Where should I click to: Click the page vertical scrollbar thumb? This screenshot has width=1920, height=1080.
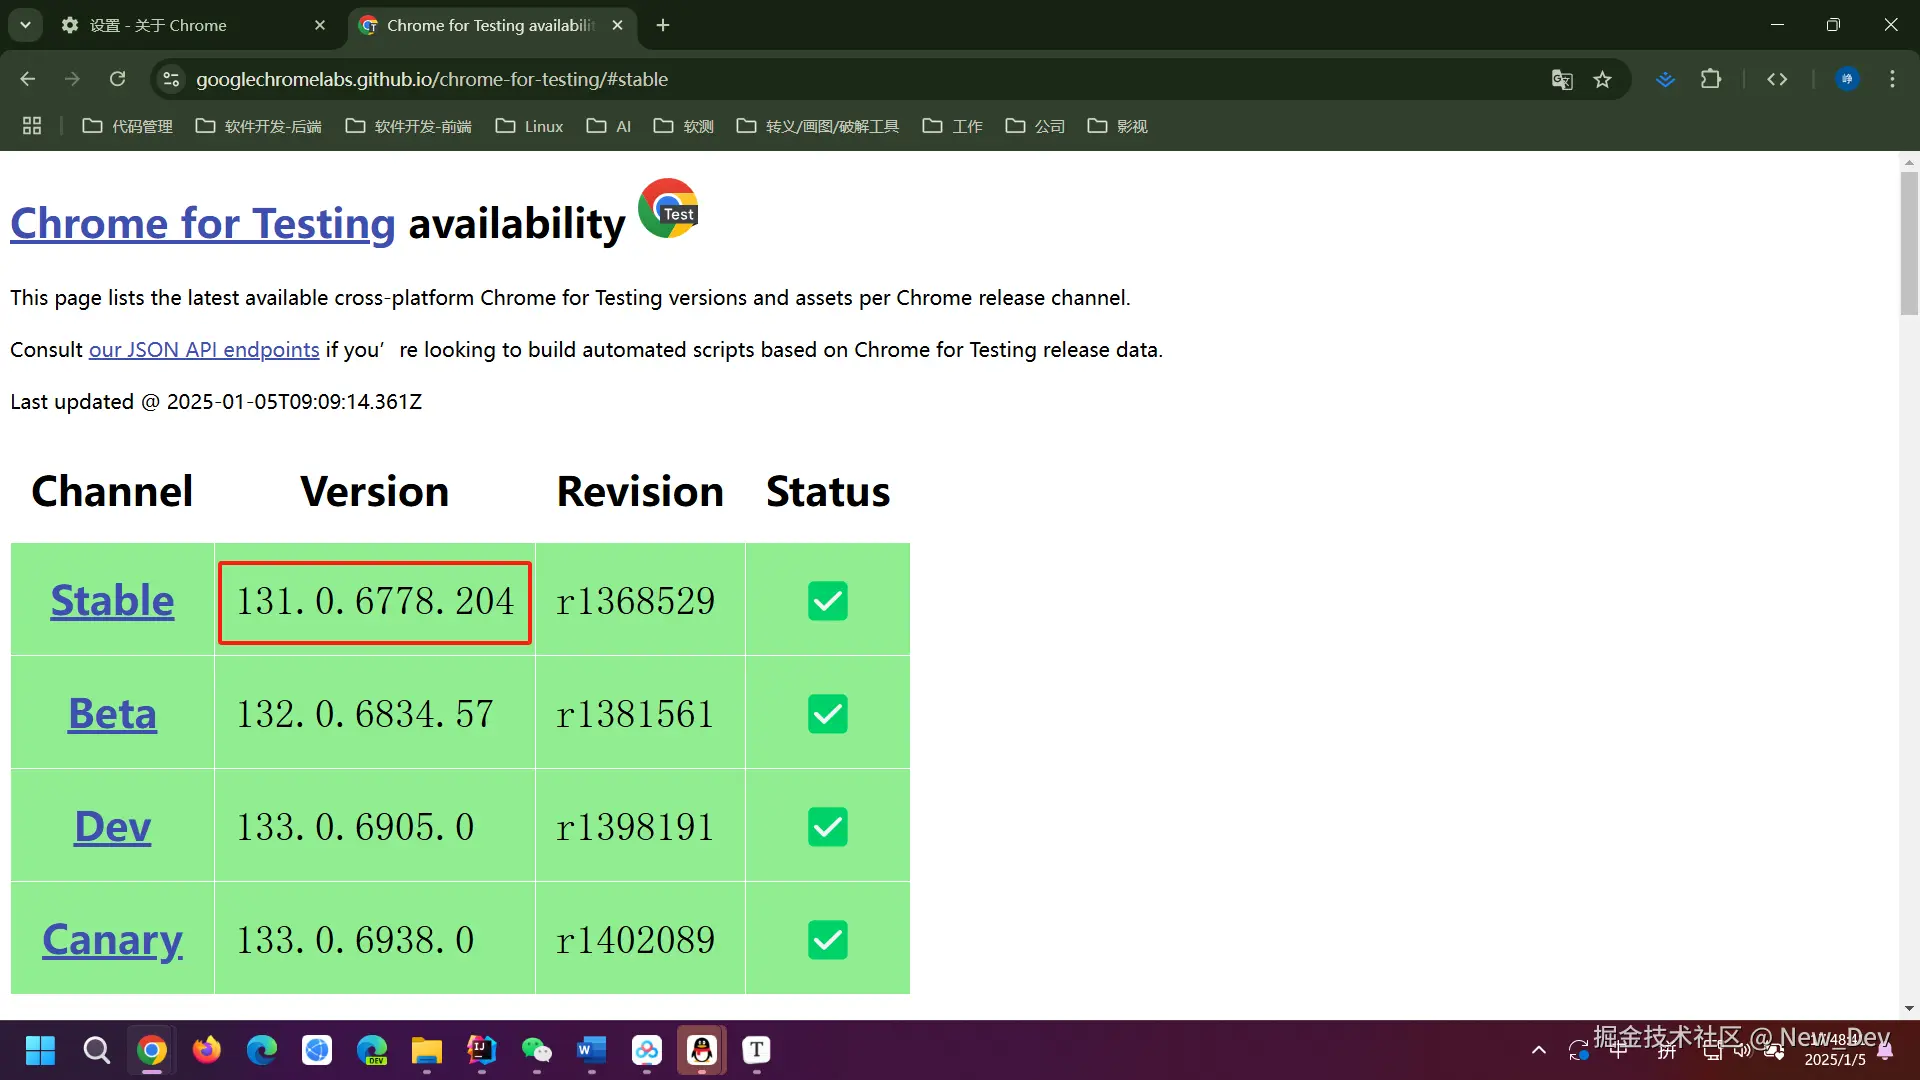(x=1909, y=243)
